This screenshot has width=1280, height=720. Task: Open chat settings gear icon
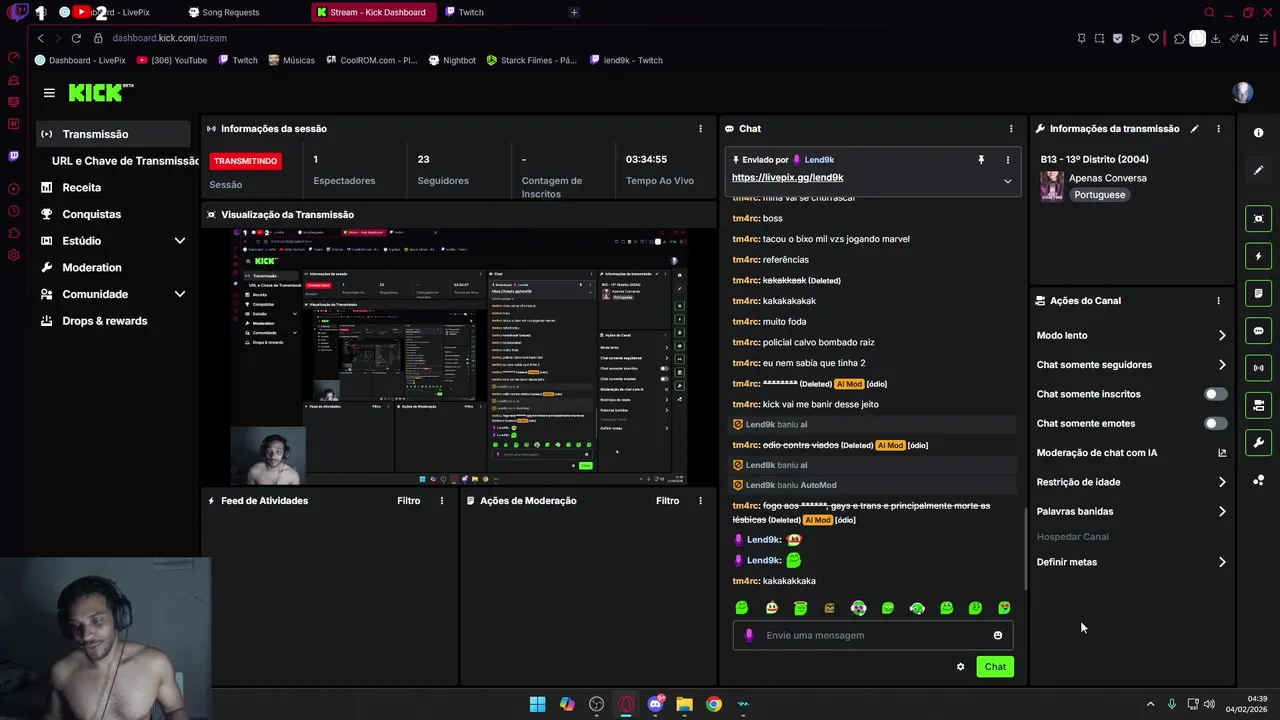pos(960,667)
